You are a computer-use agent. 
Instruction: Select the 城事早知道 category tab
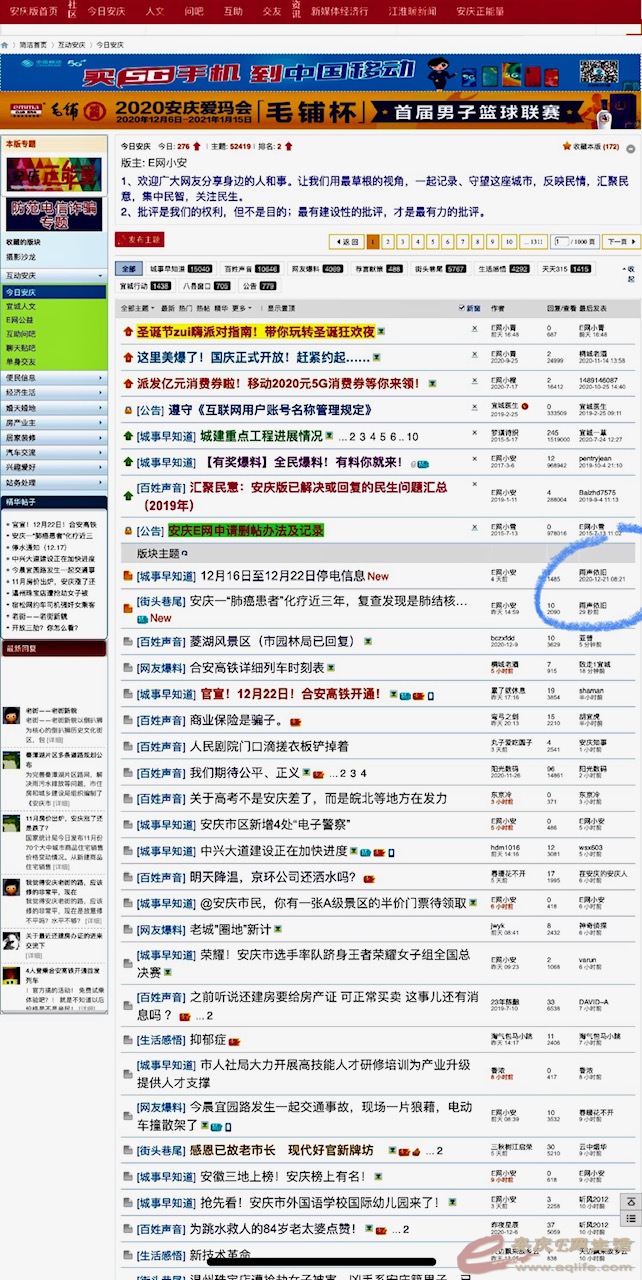coord(180,269)
